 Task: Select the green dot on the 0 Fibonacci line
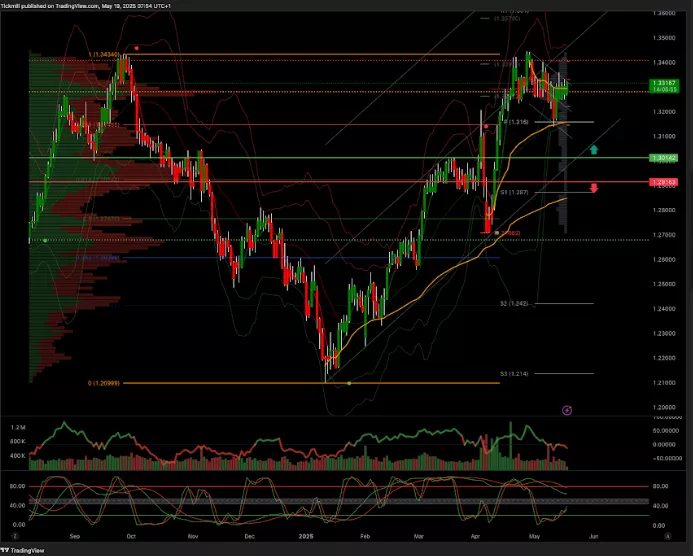348,383
